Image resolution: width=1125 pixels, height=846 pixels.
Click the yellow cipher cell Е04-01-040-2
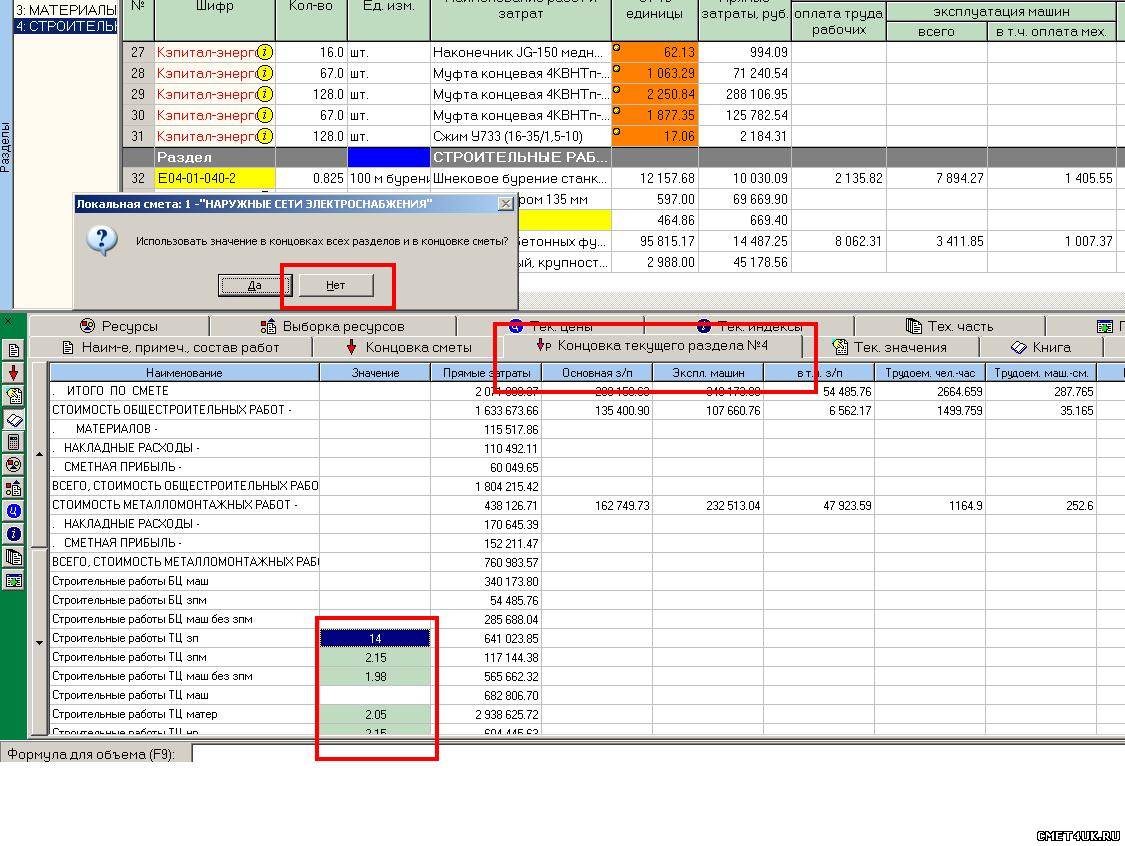coord(215,178)
